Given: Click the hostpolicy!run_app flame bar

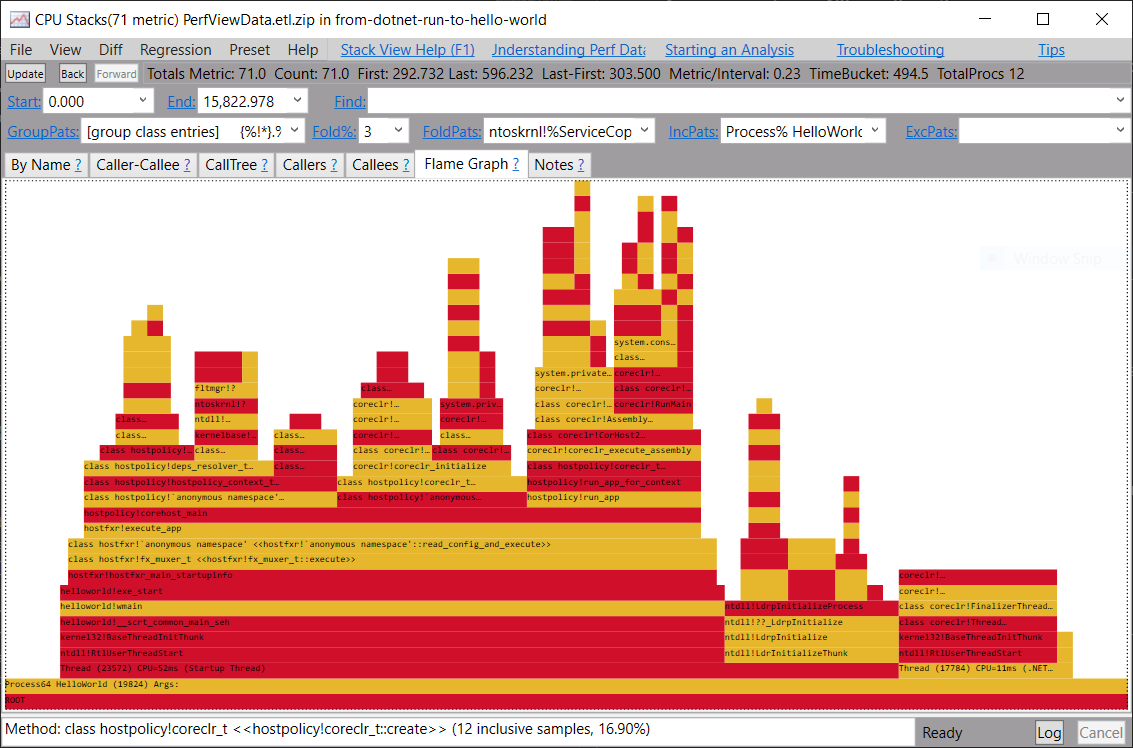Looking at the screenshot, I should [613, 498].
